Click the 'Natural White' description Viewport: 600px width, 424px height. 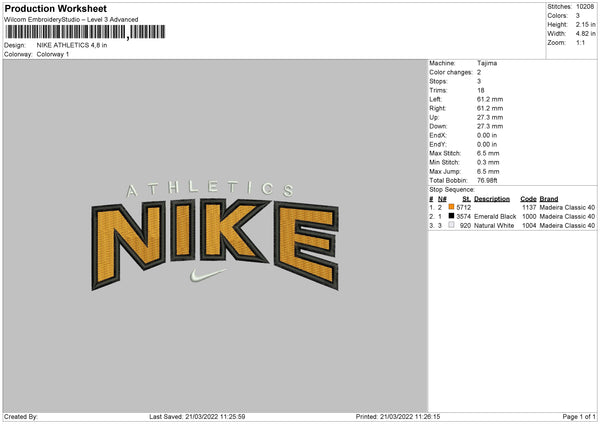point(494,226)
